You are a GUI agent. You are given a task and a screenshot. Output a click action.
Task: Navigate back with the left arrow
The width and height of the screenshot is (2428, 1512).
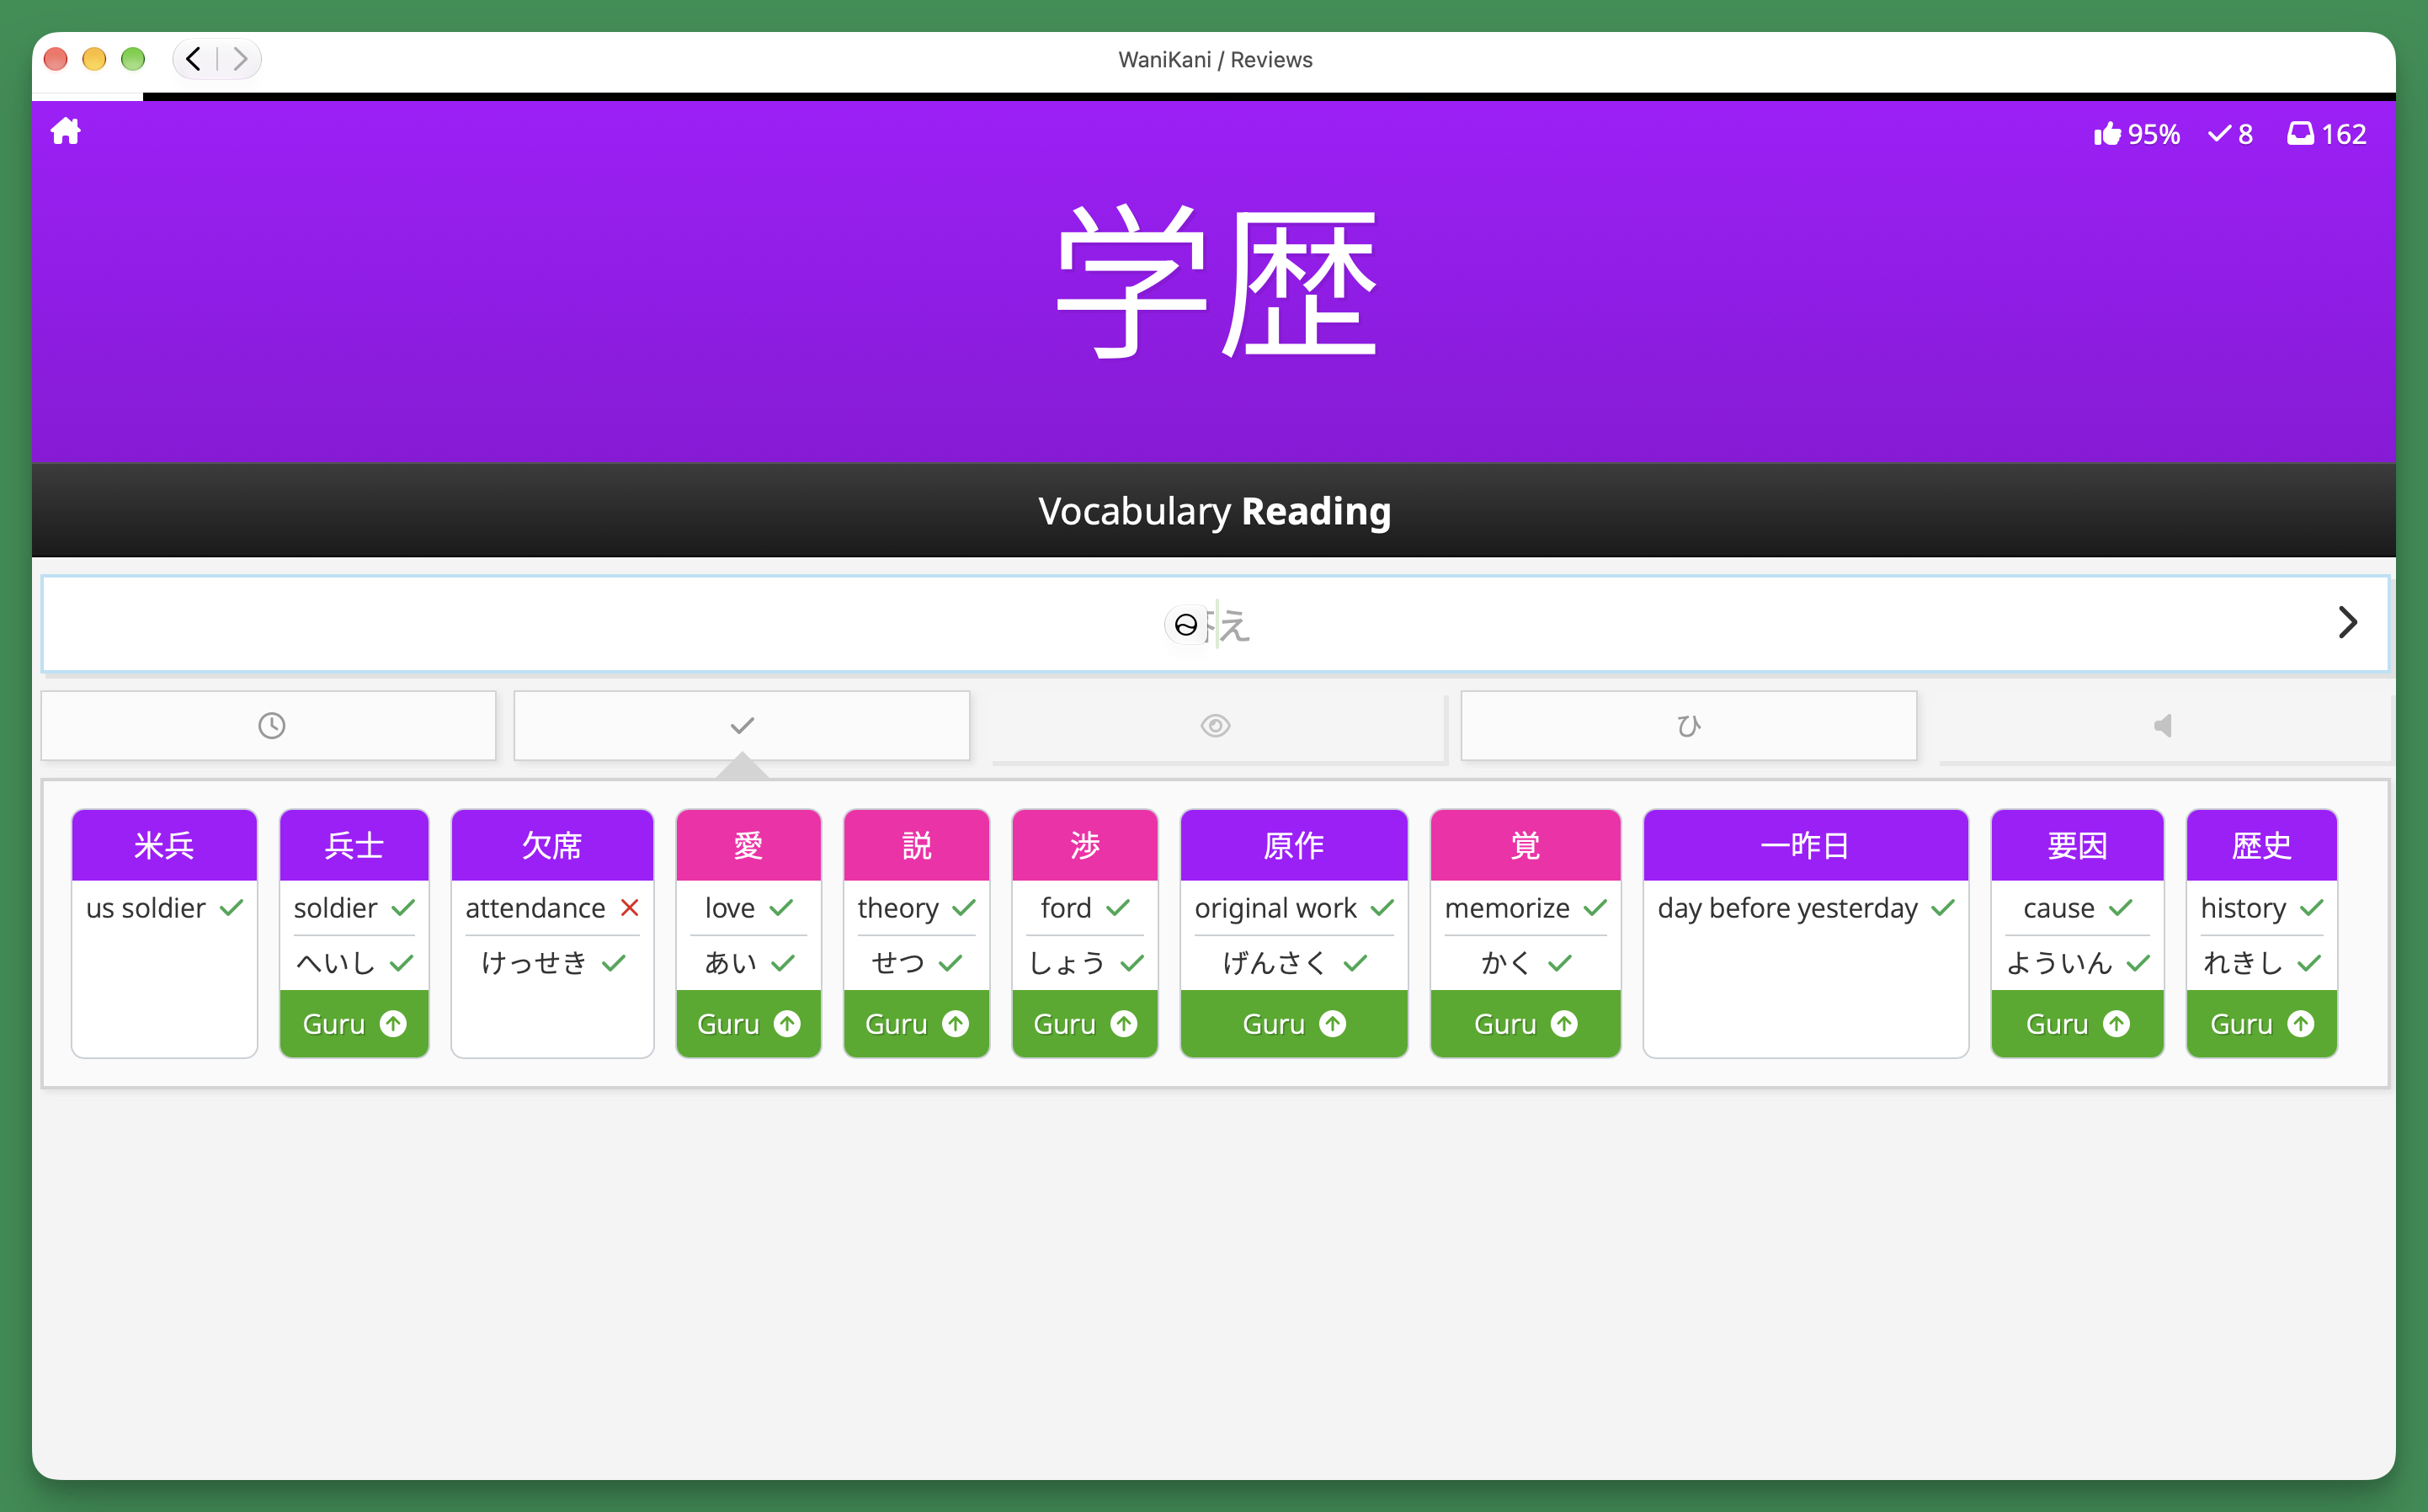pyautogui.click(x=194, y=59)
